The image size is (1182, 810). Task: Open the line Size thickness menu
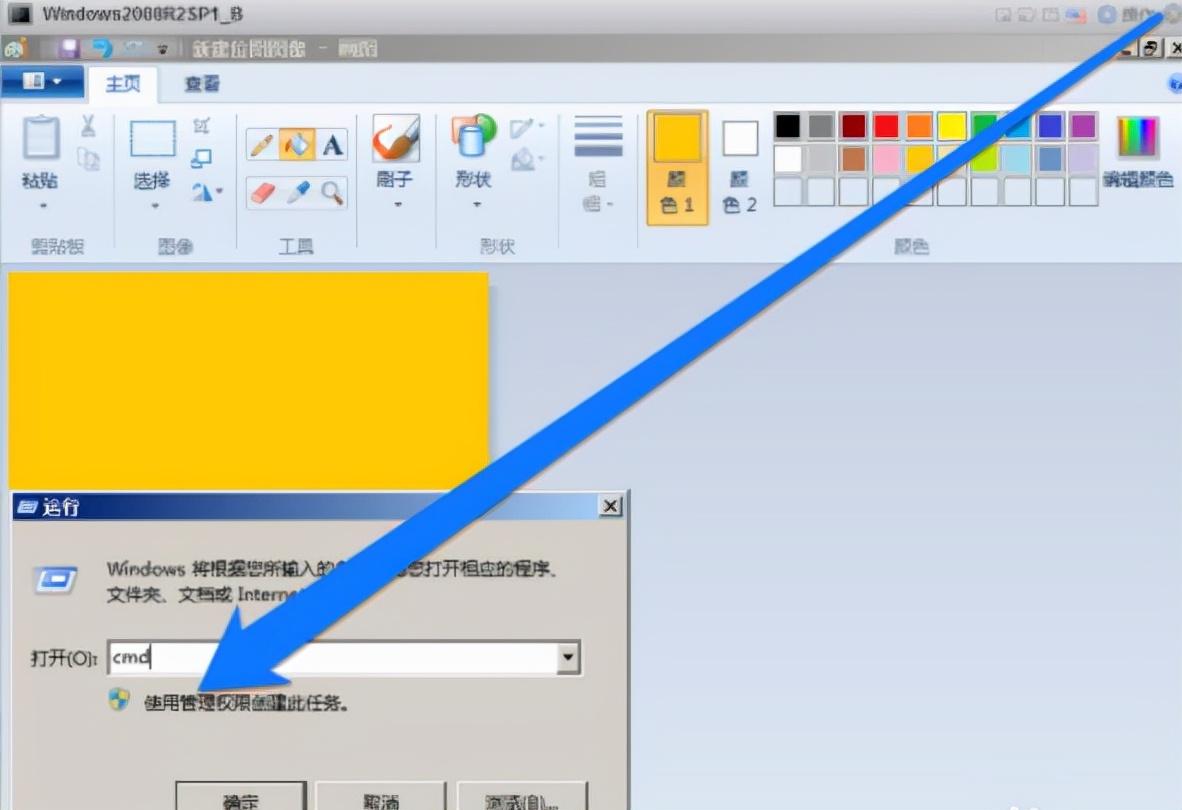[598, 164]
